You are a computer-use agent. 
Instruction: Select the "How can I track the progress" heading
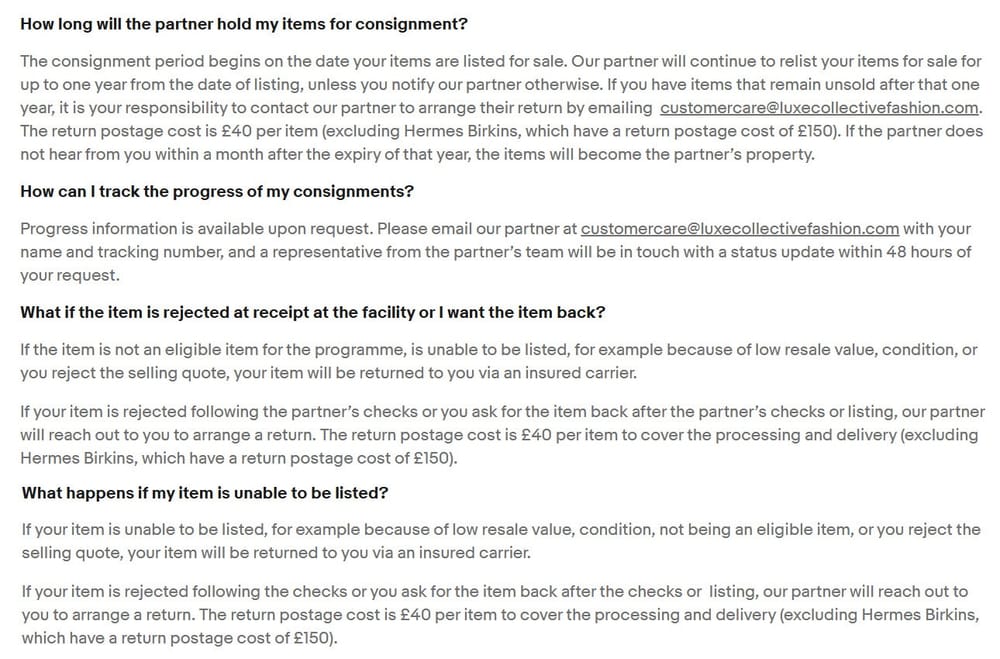[x=217, y=190]
